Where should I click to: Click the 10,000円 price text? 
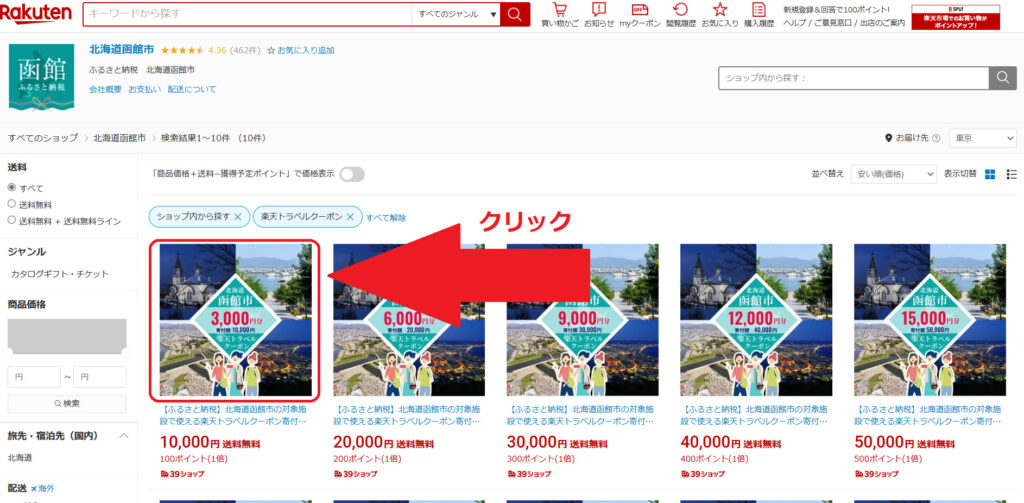(189, 442)
